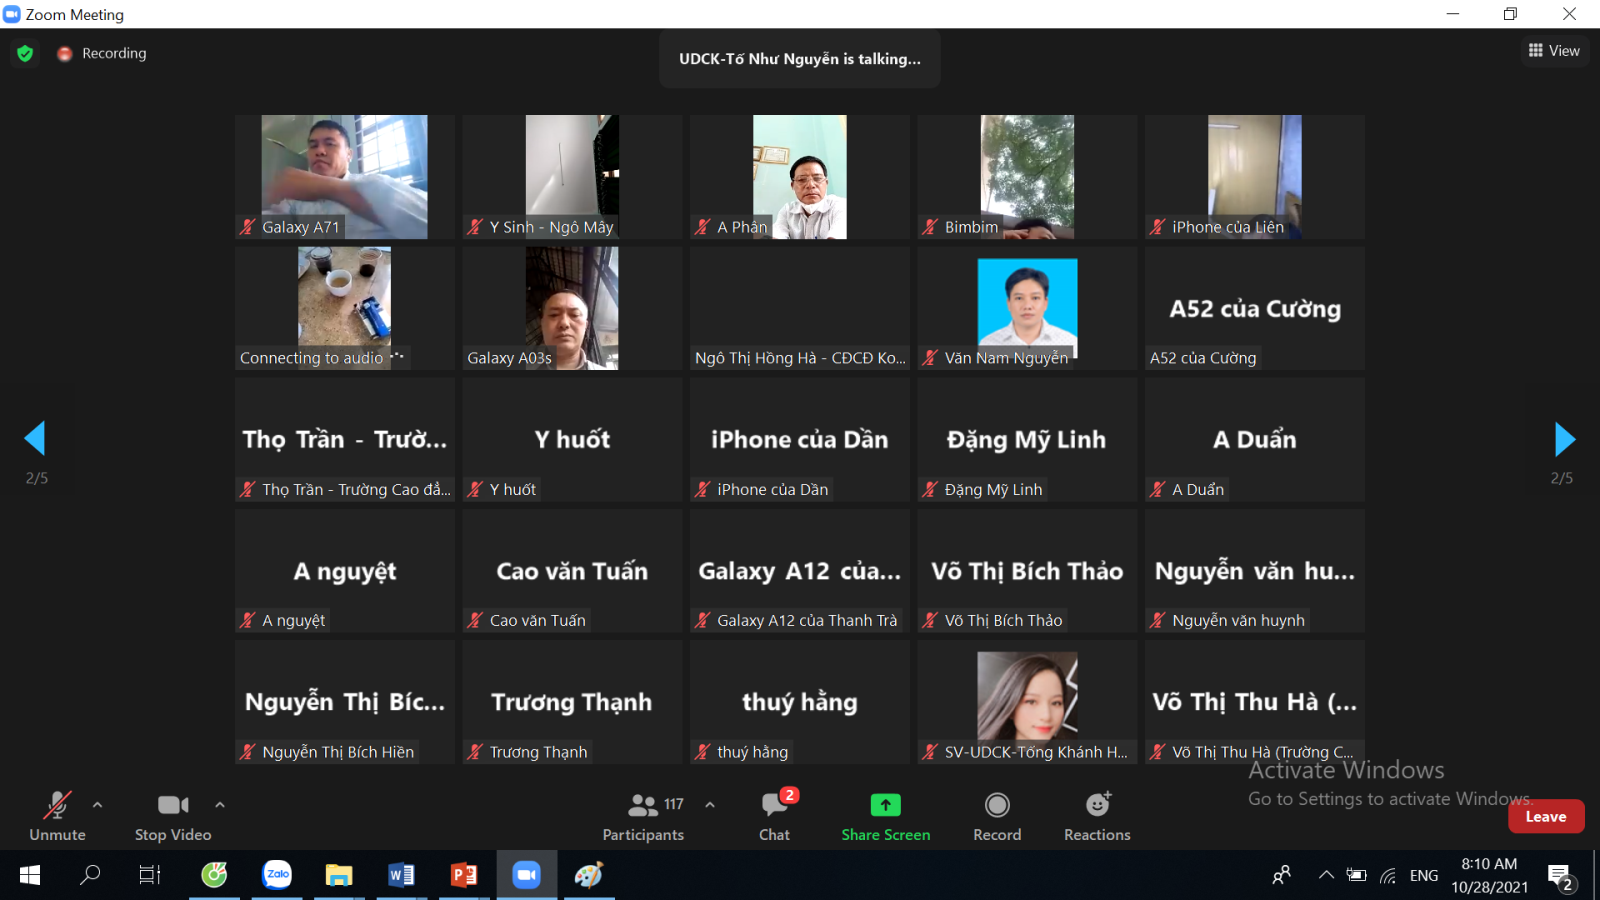Expand participants options arrow
Viewport: 1600px width, 900px height.
tap(710, 804)
